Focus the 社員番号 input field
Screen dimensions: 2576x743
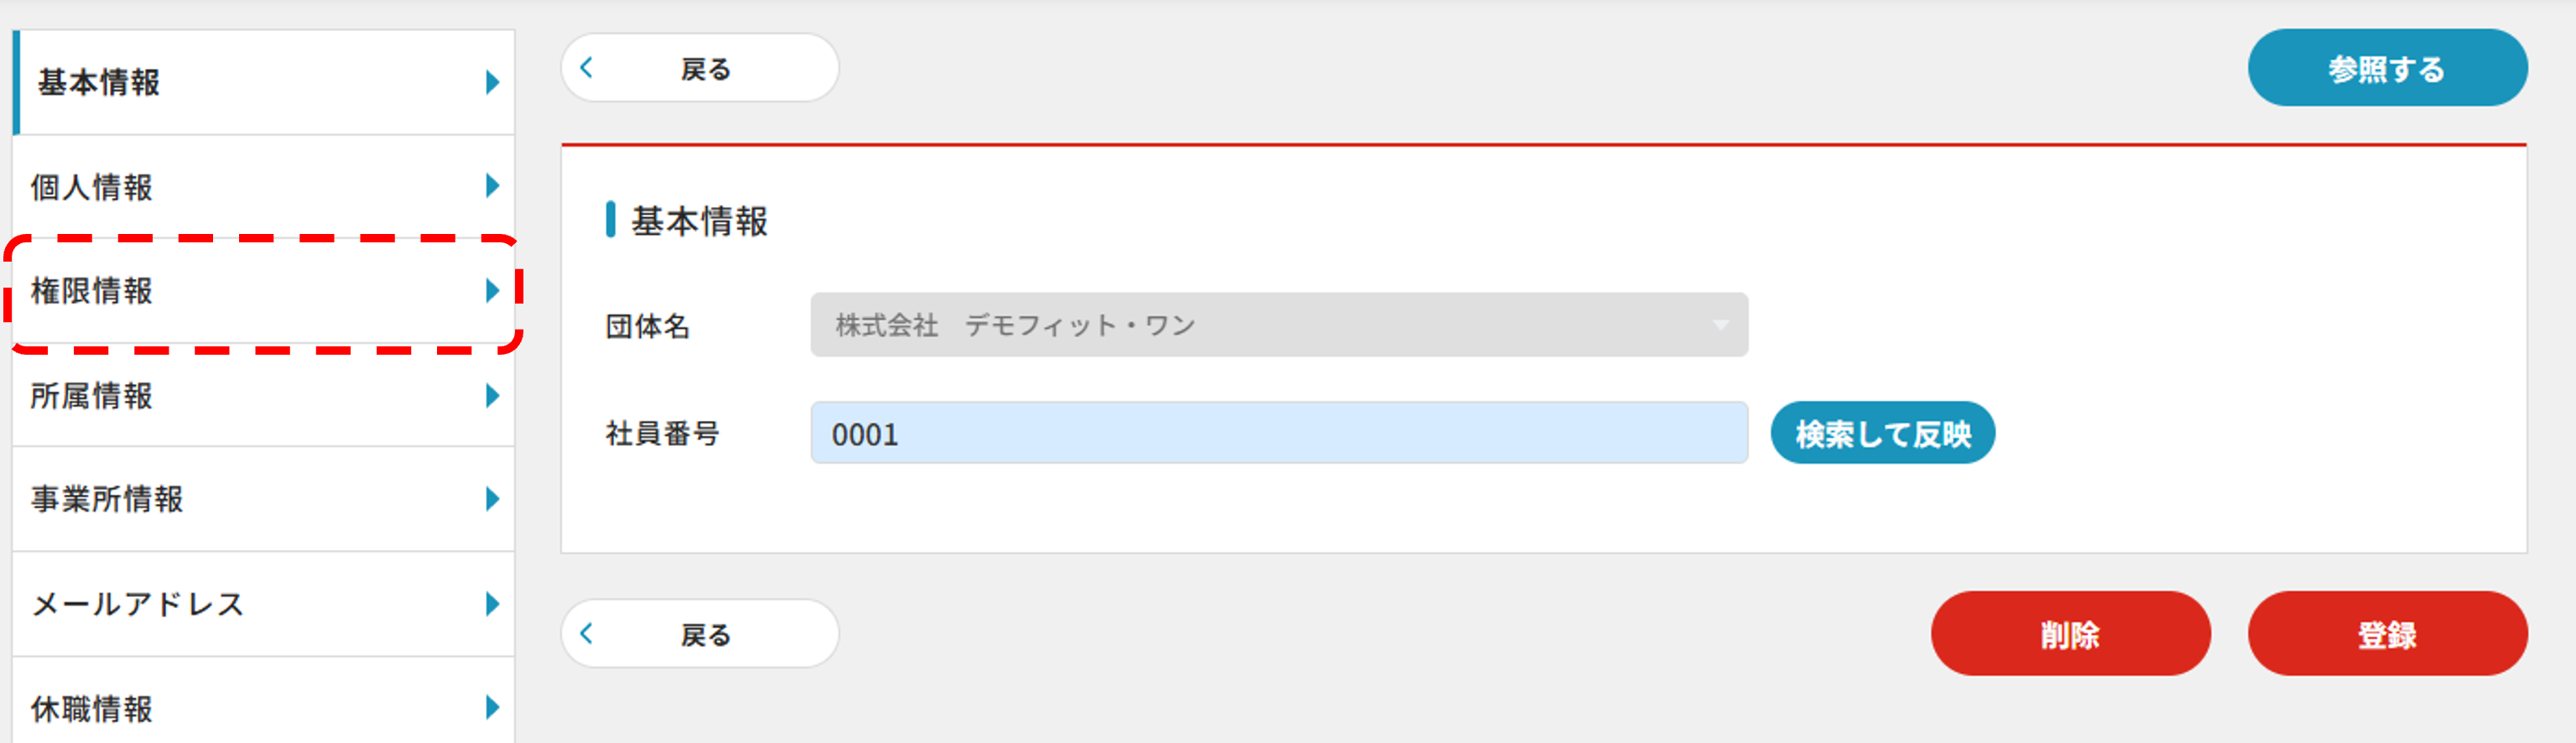pos(1278,434)
